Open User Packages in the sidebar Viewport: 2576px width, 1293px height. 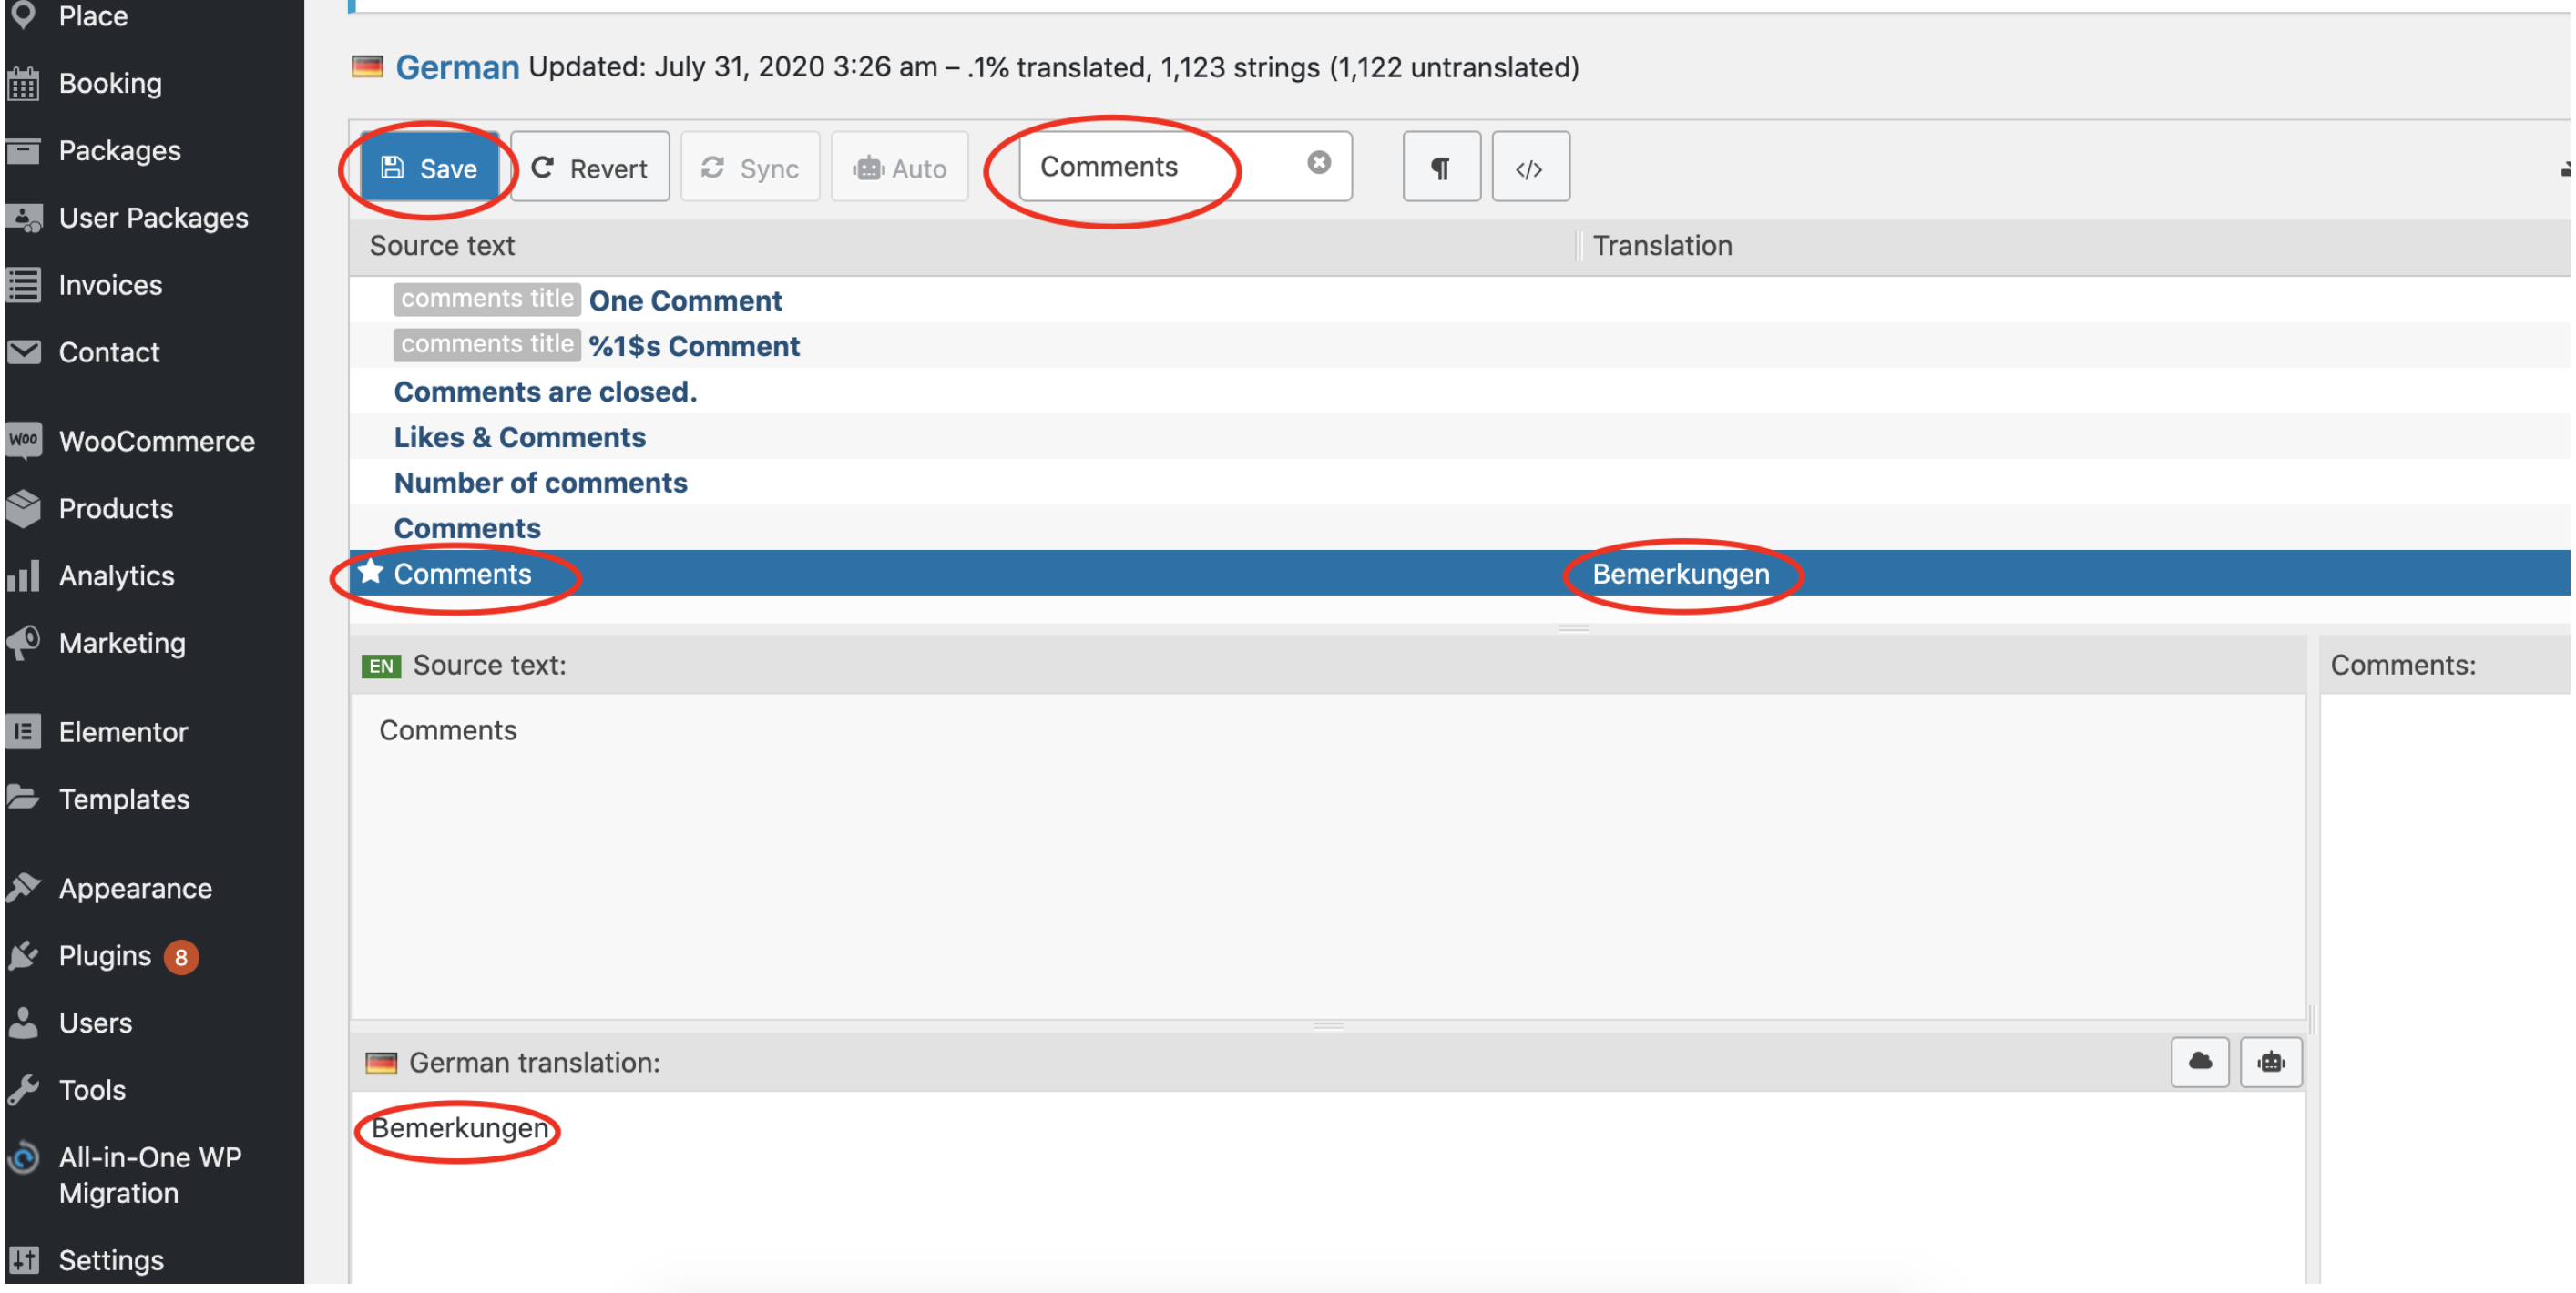pyautogui.click(x=152, y=217)
